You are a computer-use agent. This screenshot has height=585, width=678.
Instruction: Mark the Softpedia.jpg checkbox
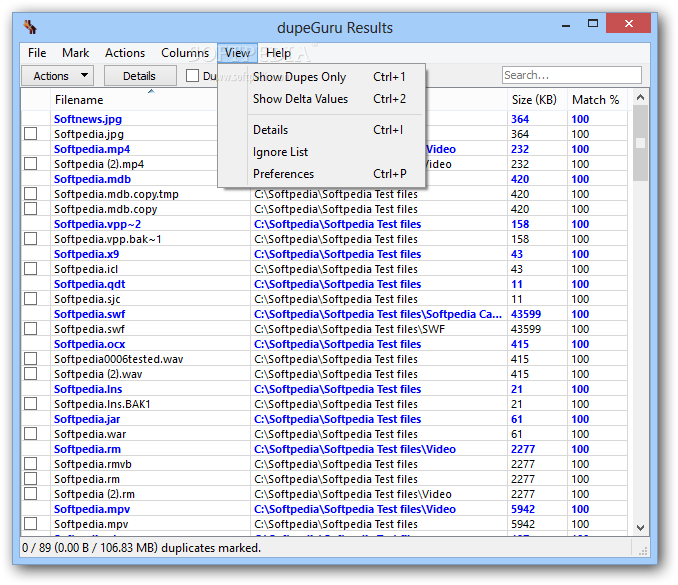pos(31,134)
